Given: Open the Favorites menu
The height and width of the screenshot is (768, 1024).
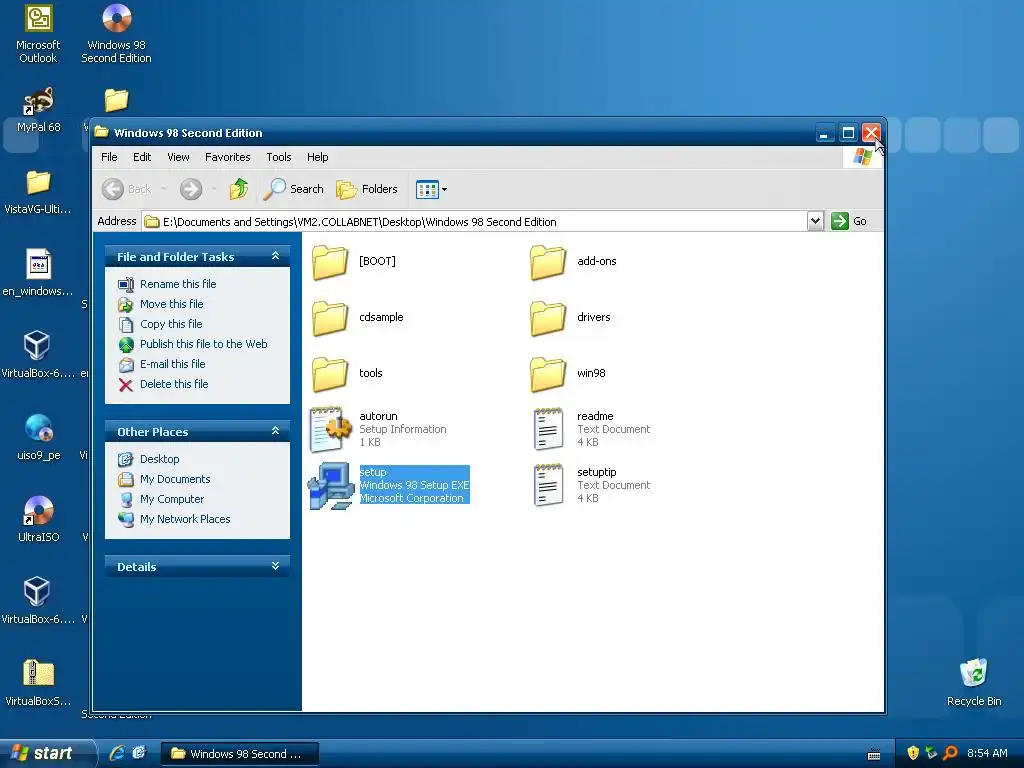Looking at the screenshot, I should pos(227,157).
